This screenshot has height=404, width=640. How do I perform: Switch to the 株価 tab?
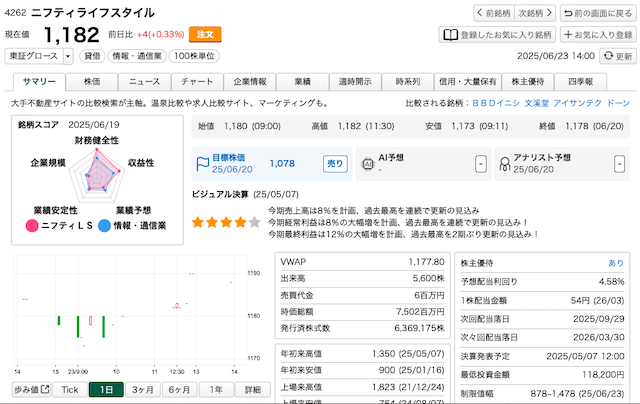[92, 82]
